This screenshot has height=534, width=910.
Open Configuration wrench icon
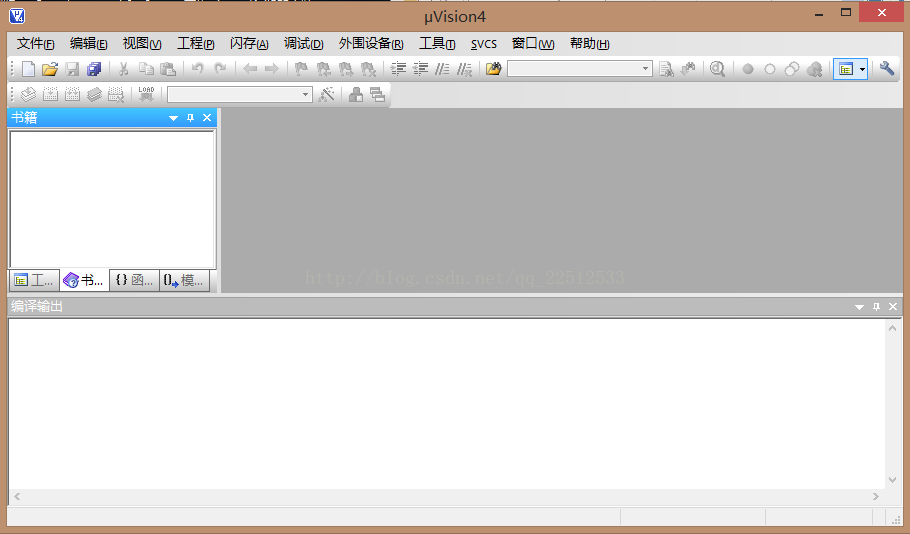pos(887,68)
